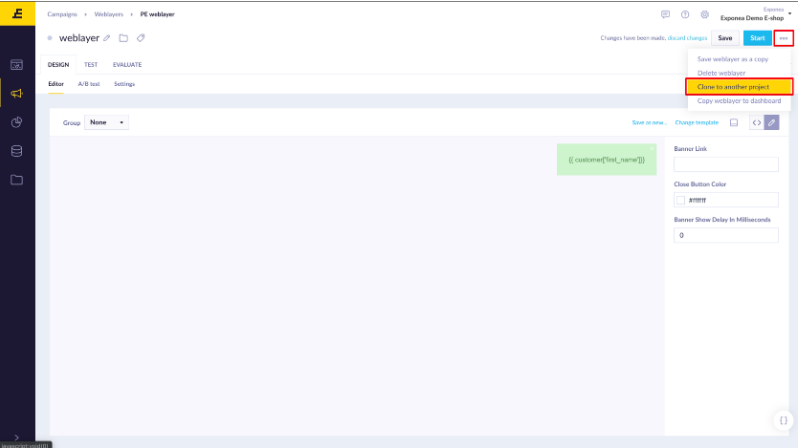The height and width of the screenshot is (448, 798).
Task: Click the Save button
Action: point(725,38)
